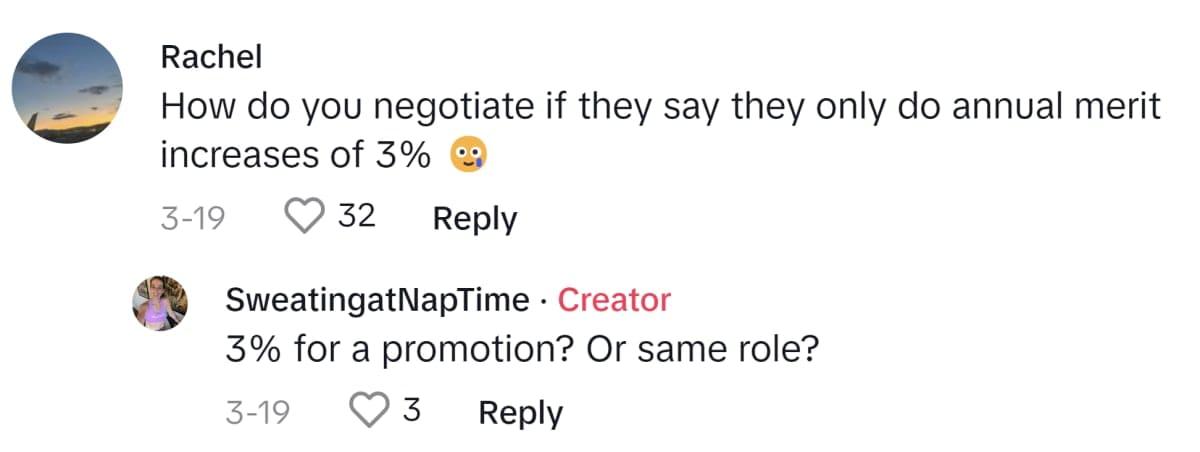Visit Rachel's profile via her username

(211, 57)
